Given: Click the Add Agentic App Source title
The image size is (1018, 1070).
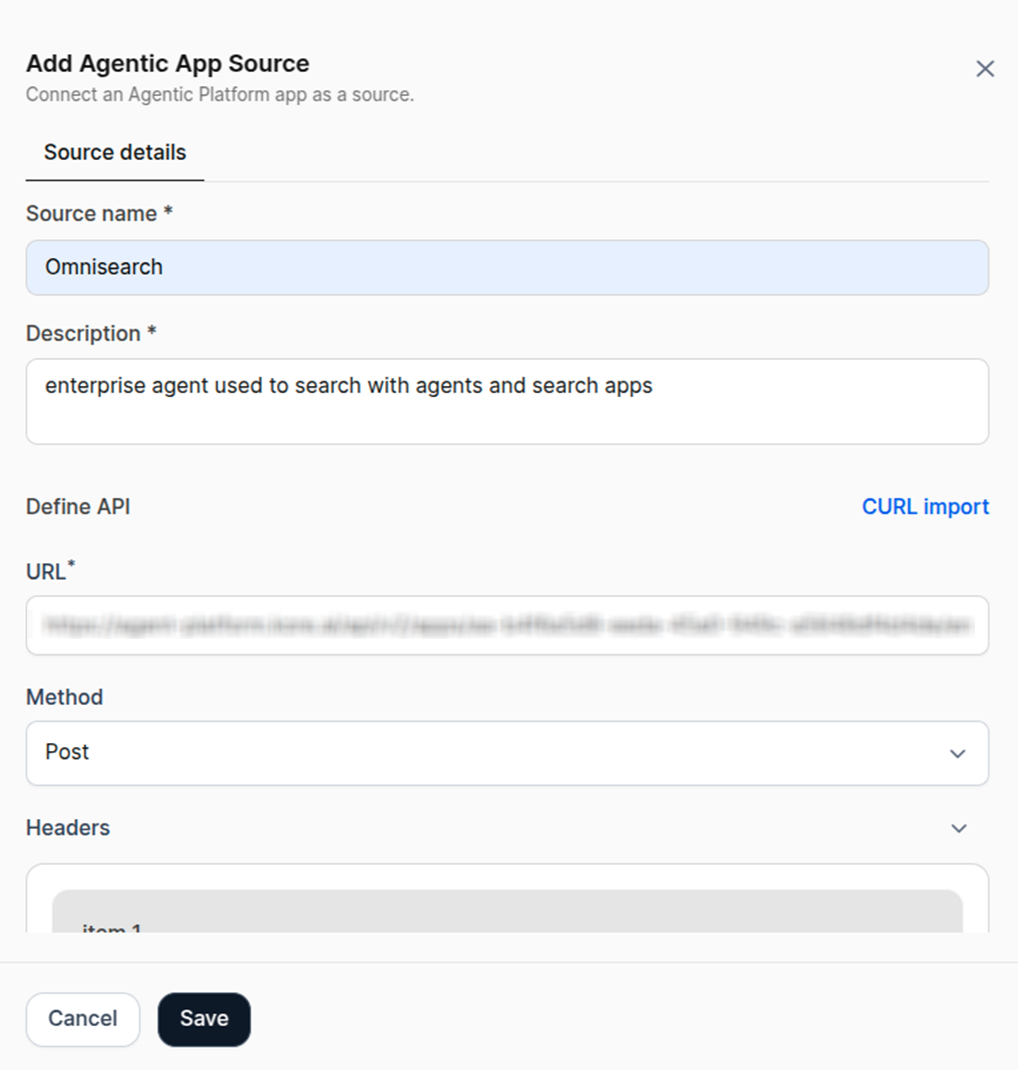Looking at the screenshot, I should click(167, 64).
